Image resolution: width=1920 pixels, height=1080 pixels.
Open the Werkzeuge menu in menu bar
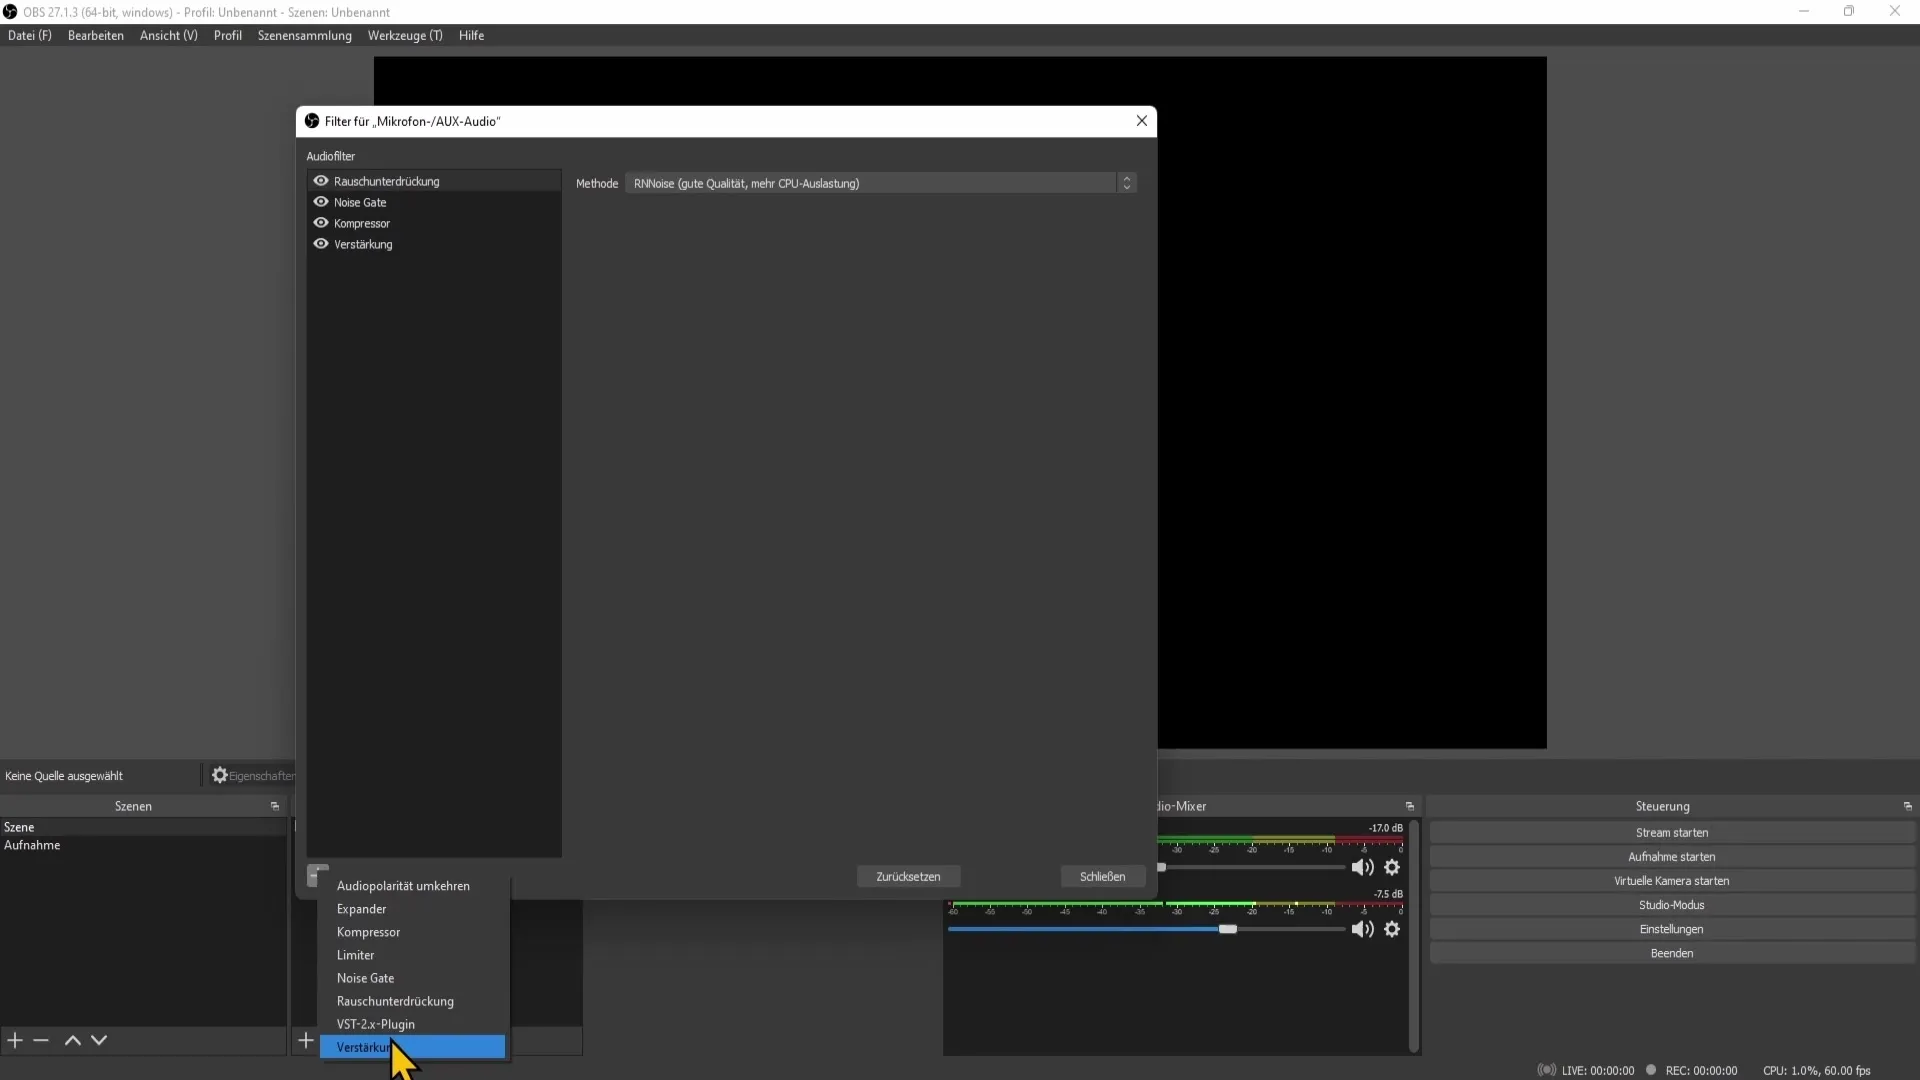click(x=405, y=36)
